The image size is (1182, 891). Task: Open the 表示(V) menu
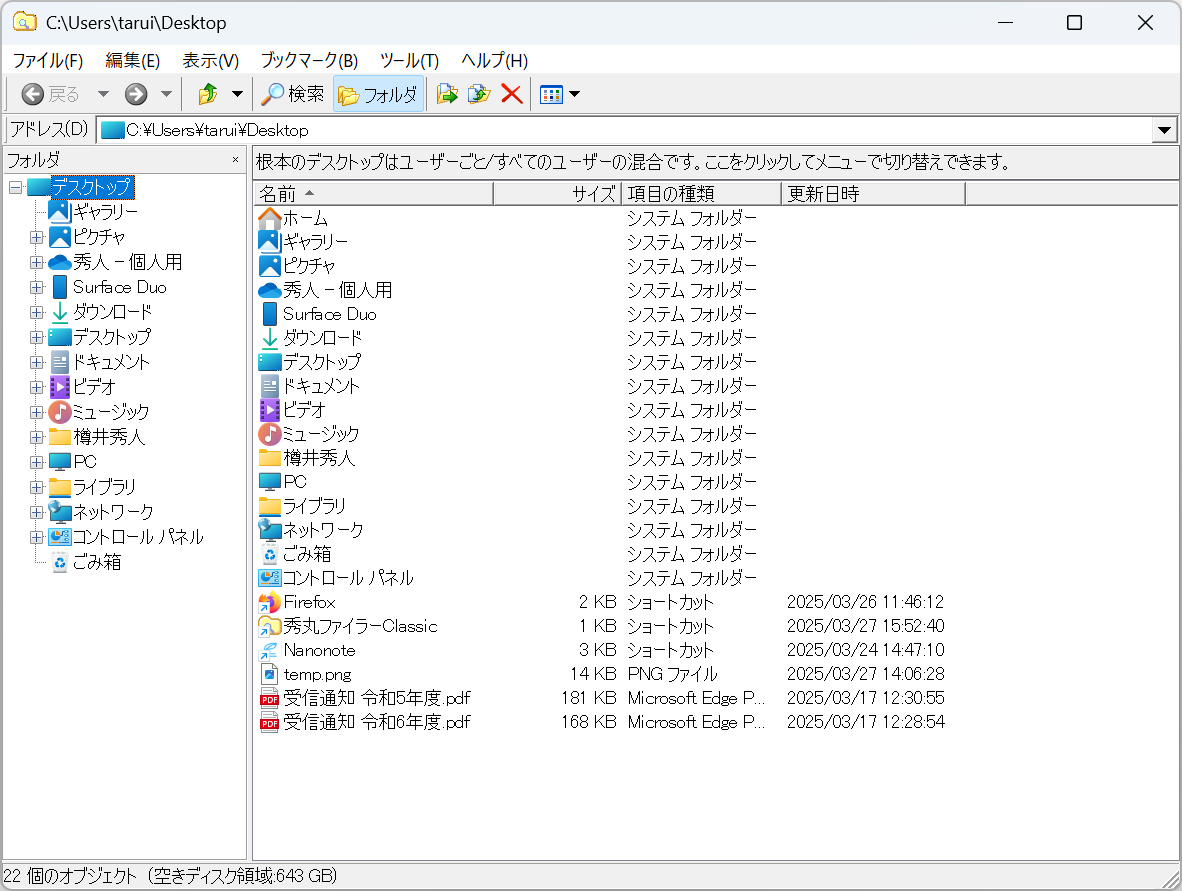tap(210, 60)
